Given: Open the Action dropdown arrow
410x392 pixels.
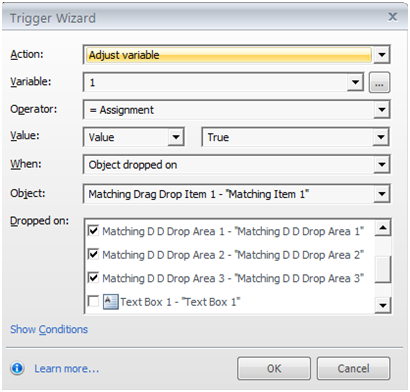Looking at the screenshot, I should tap(382, 55).
